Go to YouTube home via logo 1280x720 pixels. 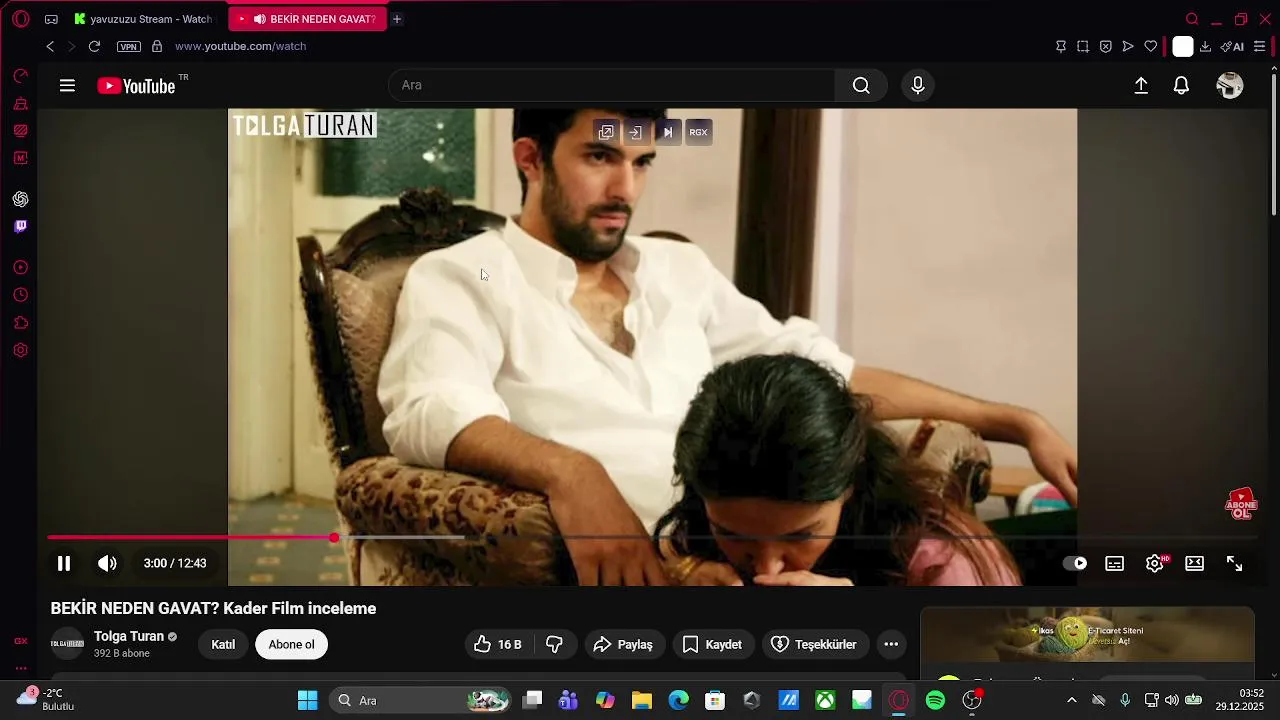136,86
